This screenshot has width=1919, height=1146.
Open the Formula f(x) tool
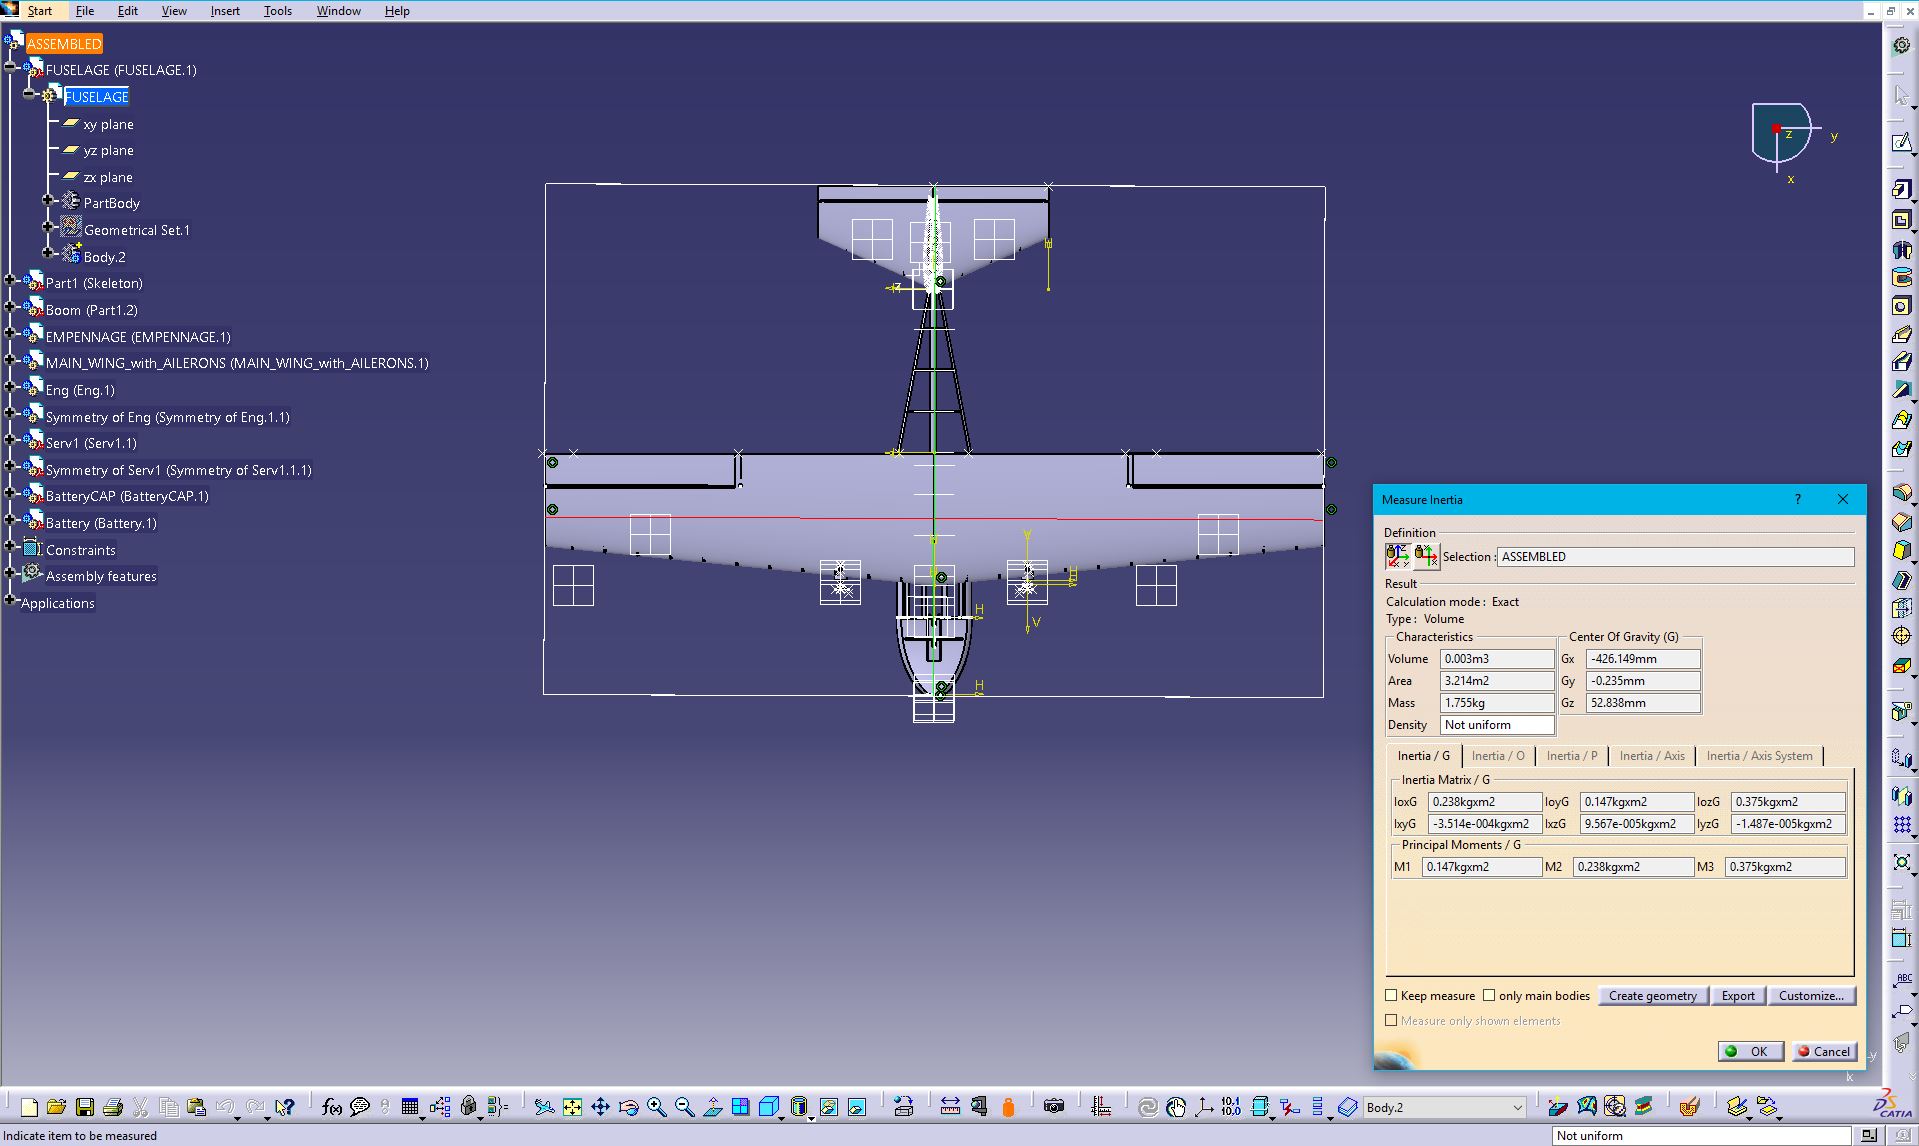click(332, 1106)
